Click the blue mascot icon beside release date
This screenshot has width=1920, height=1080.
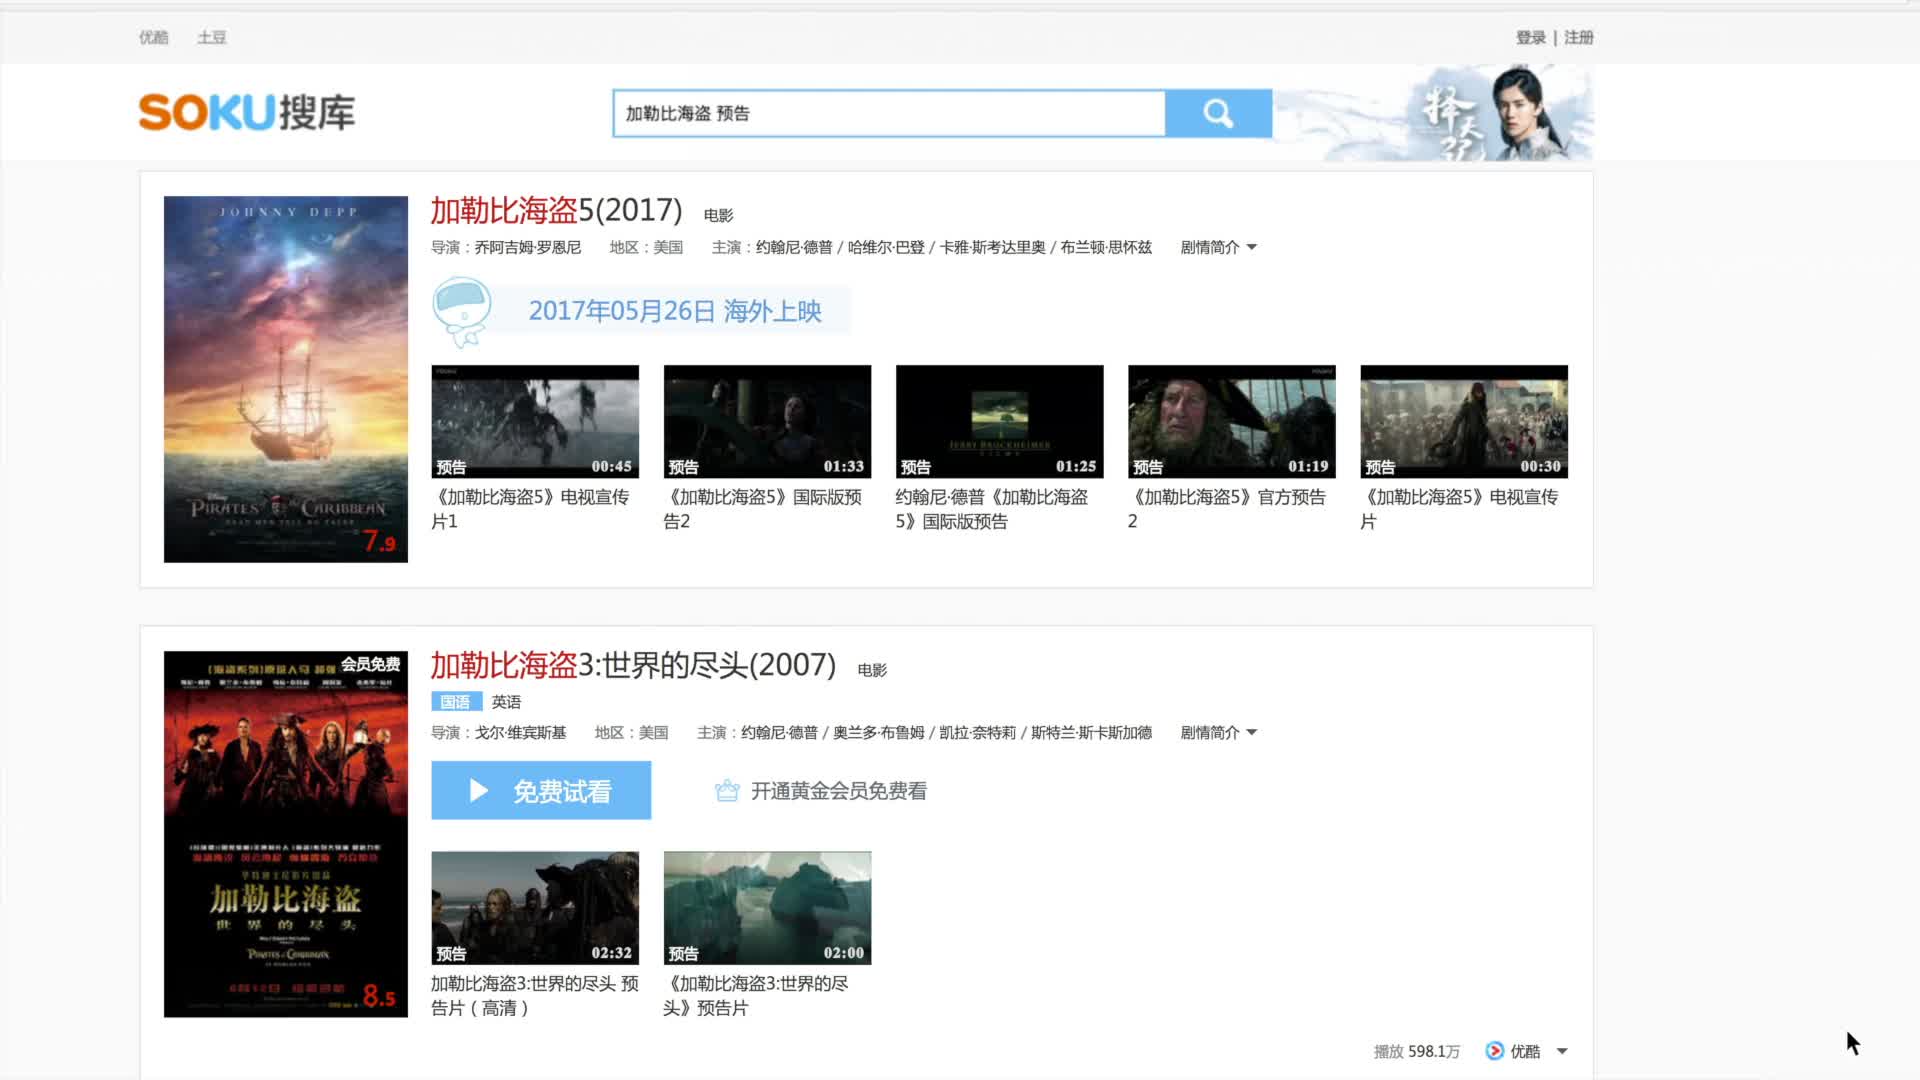pyautogui.click(x=462, y=311)
